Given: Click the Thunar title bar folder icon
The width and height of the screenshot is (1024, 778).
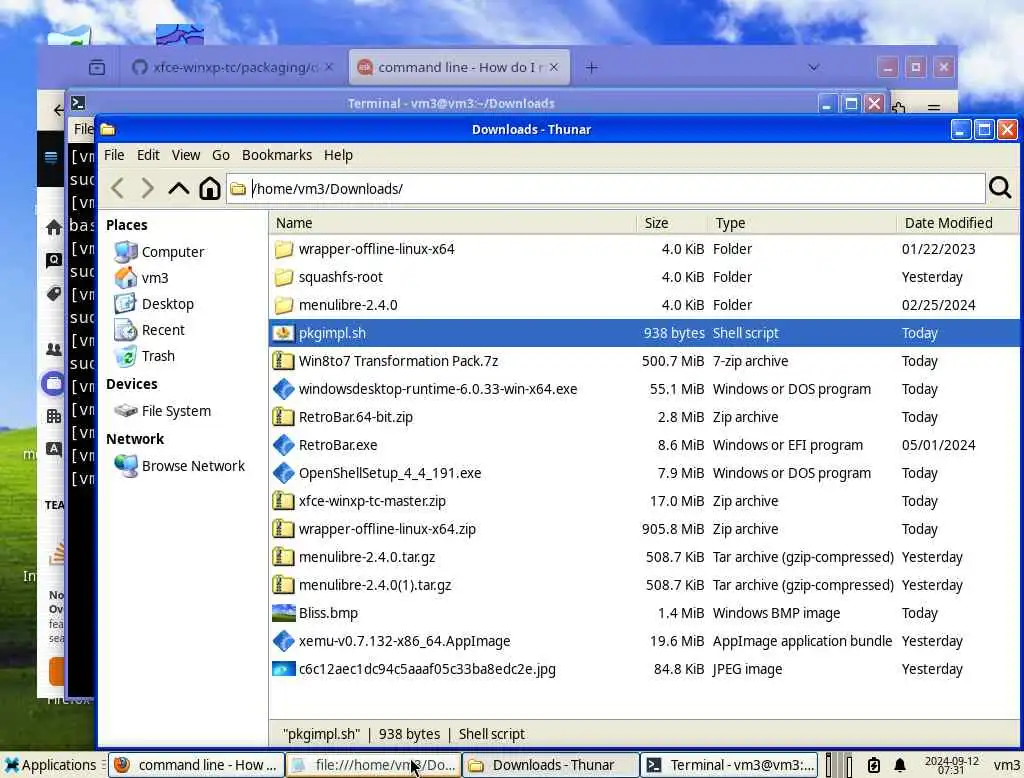Looking at the screenshot, I should [108, 129].
